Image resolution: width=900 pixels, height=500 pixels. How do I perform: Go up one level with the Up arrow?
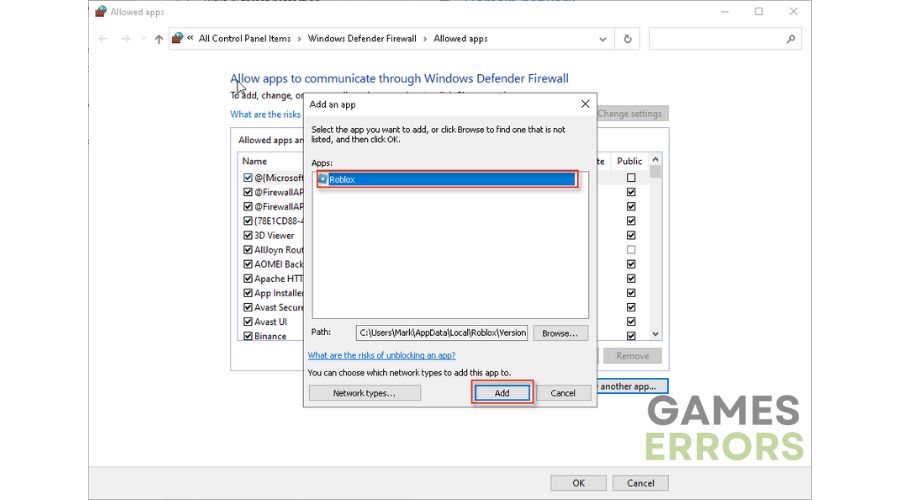pyautogui.click(x=158, y=38)
